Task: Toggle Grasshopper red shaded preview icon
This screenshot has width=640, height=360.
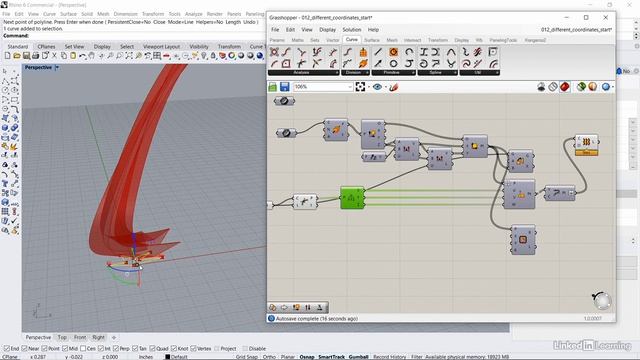Action: (x=564, y=87)
